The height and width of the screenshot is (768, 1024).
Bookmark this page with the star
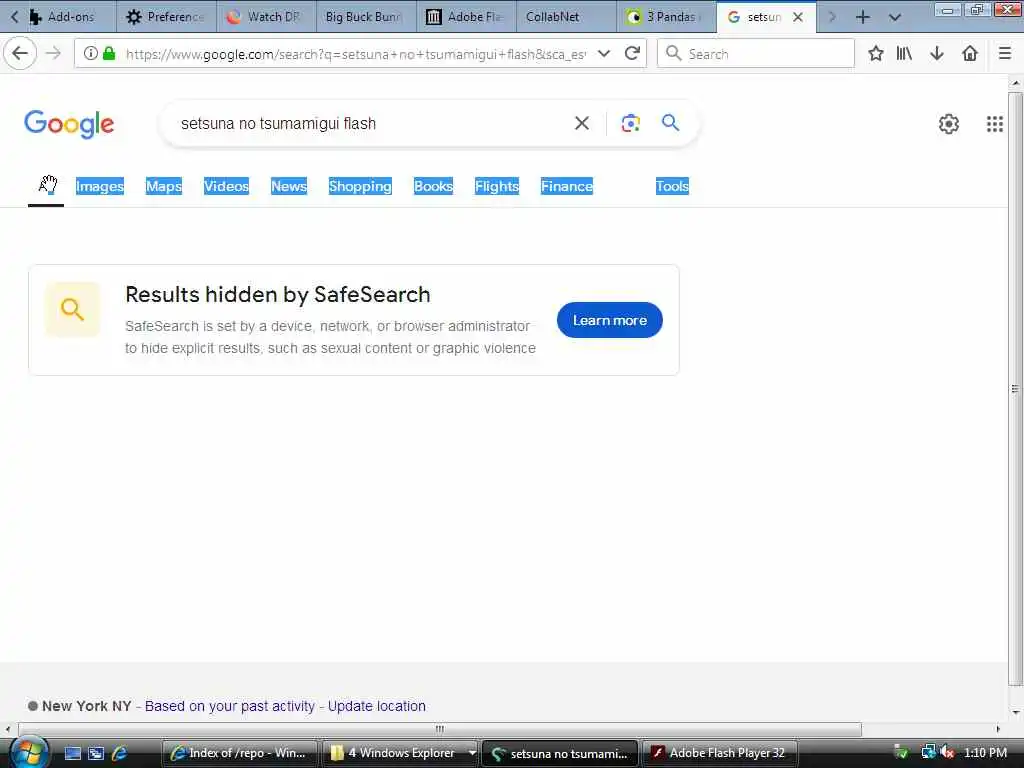pyautogui.click(x=876, y=54)
